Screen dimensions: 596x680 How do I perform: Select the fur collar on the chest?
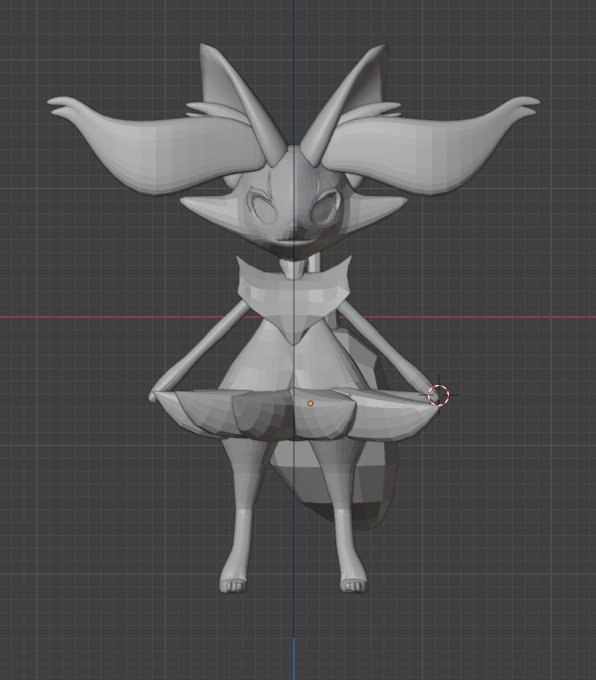pyautogui.click(x=294, y=295)
